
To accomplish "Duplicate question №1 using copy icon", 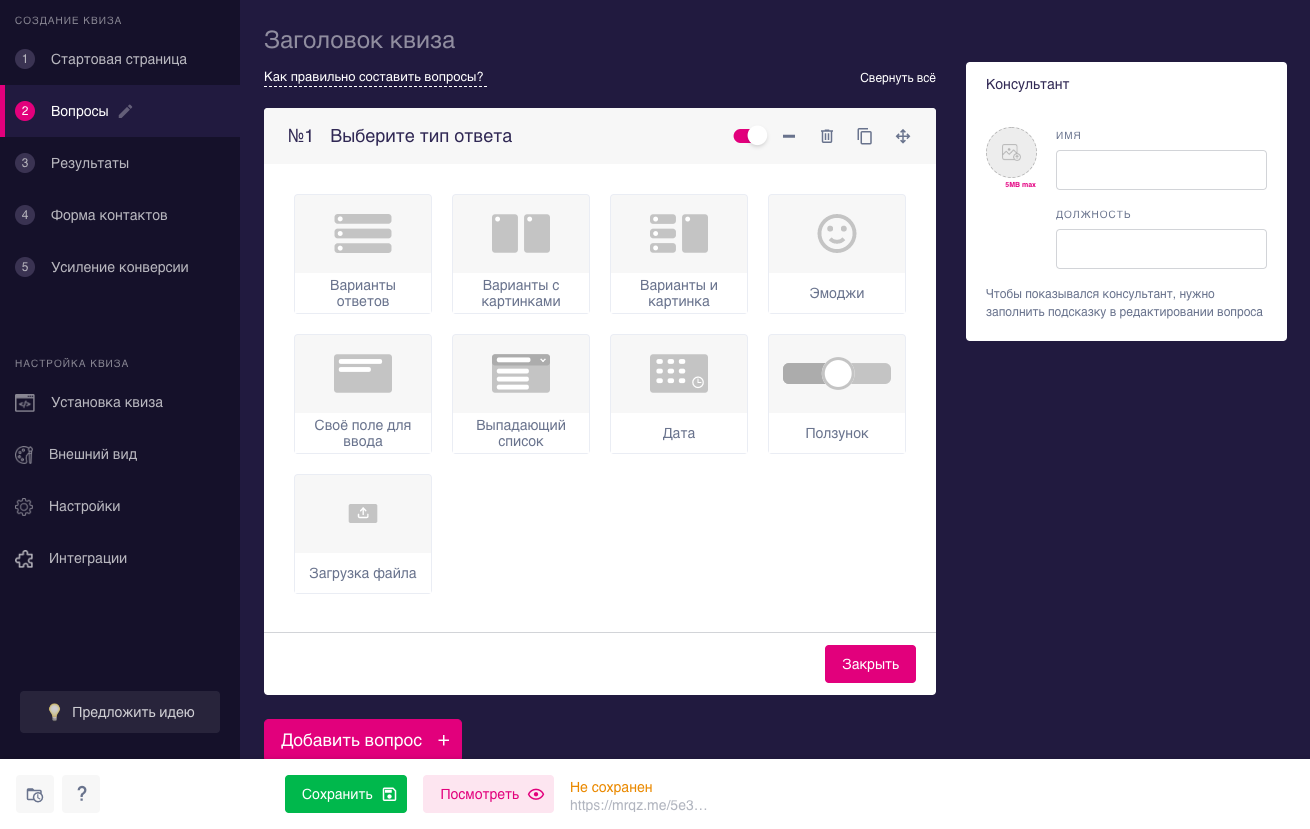I will [x=865, y=136].
